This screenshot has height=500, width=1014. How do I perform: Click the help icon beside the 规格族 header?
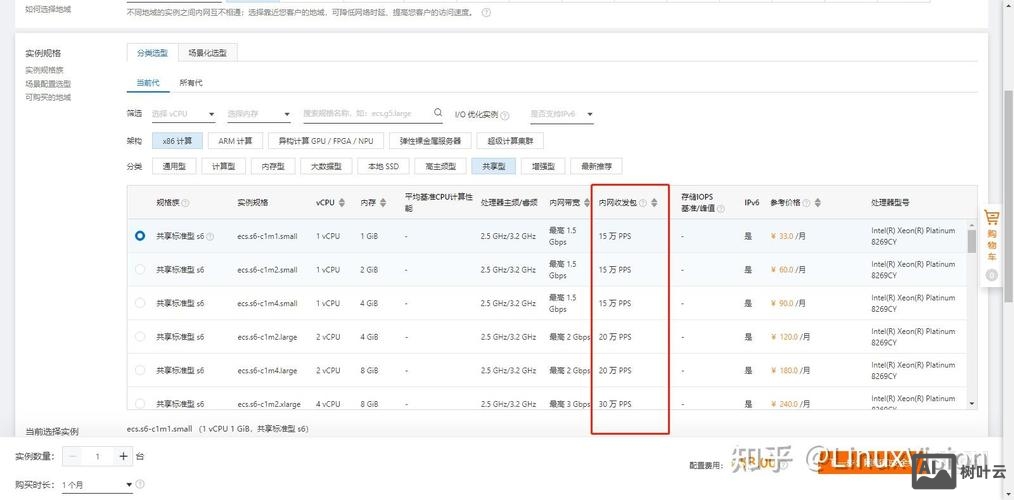tap(185, 203)
